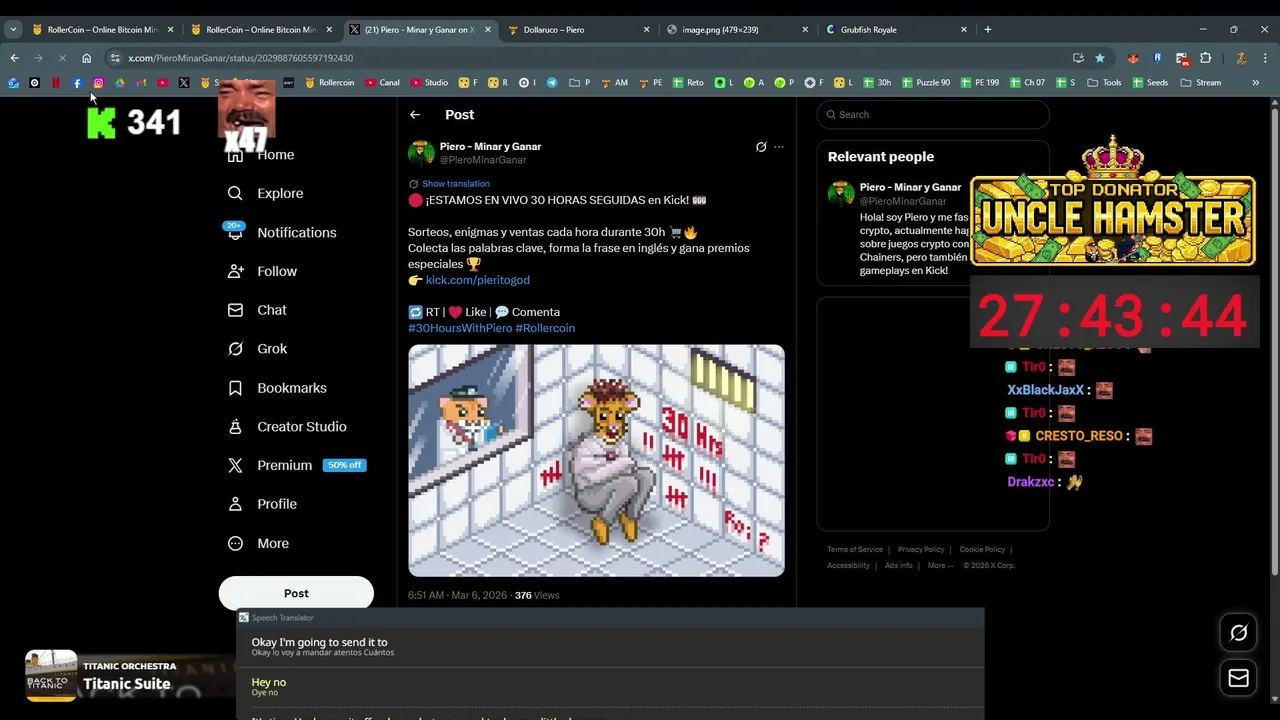Viewport: 1280px width, 720px height.
Task: Open Piero profile under Relevant people
Action: coord(910,187)
